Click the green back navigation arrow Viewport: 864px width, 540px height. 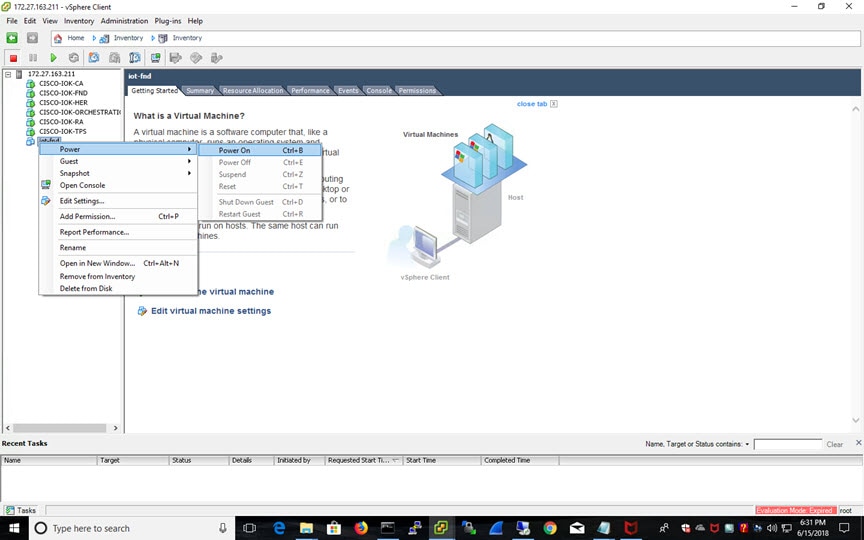click(12, 37)
